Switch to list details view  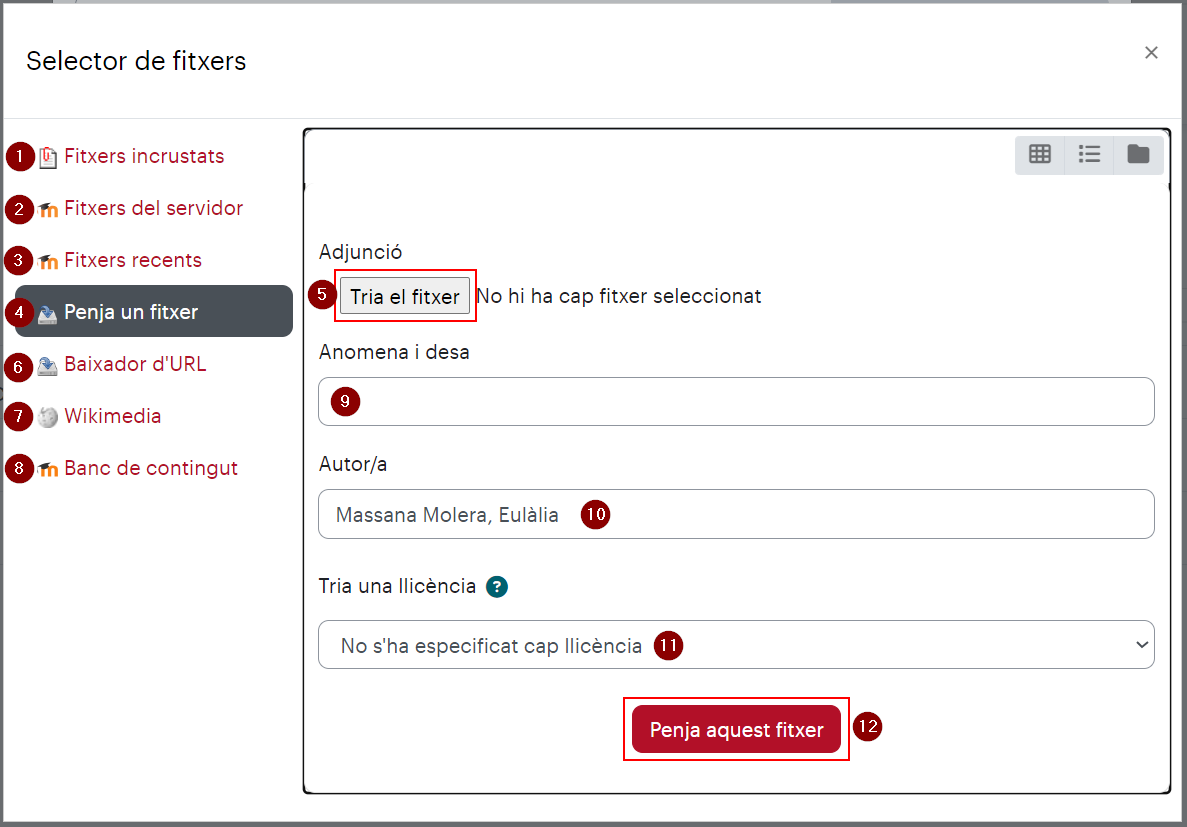point(1089,154)
